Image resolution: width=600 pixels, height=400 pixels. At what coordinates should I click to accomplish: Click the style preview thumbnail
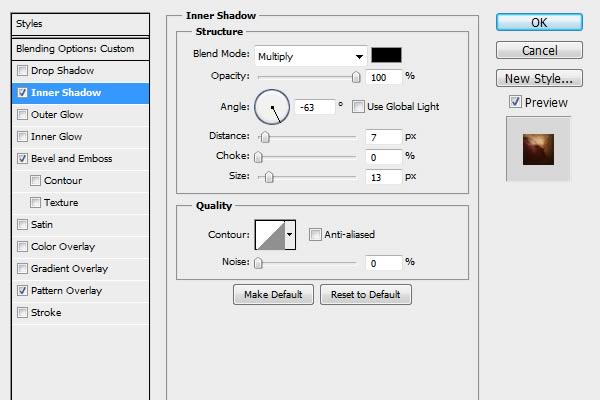point(538,149)
